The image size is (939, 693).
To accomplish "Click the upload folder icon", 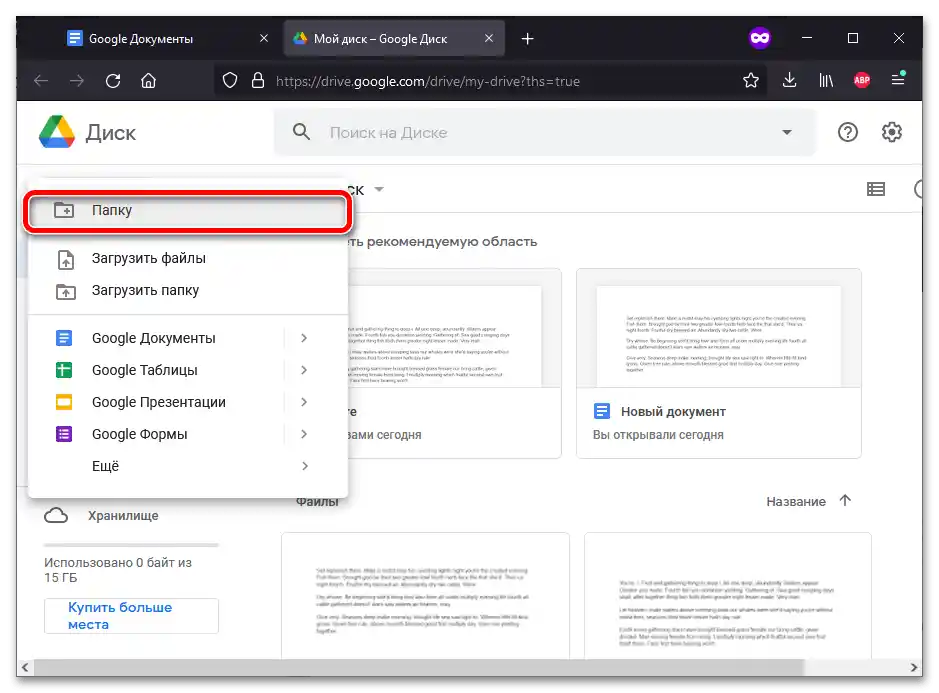I will point(66,292).
